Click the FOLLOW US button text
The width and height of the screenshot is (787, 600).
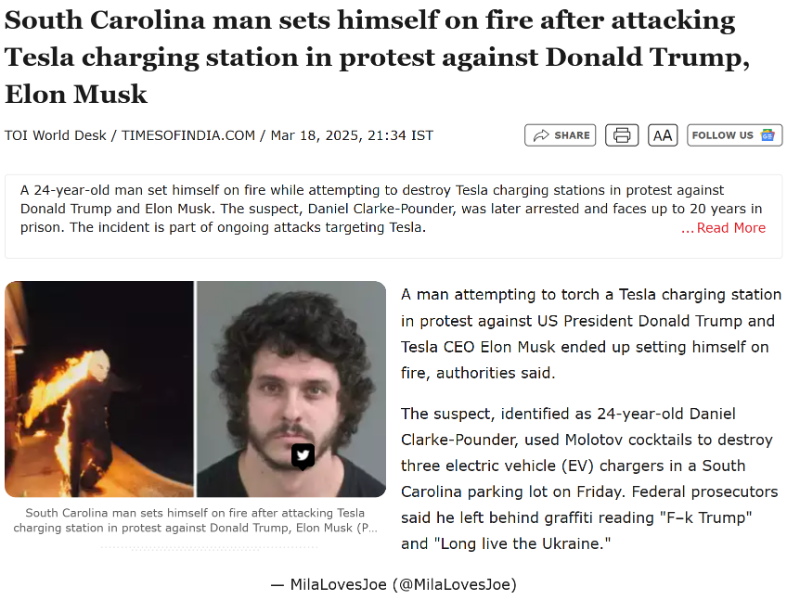click(722, 135)
